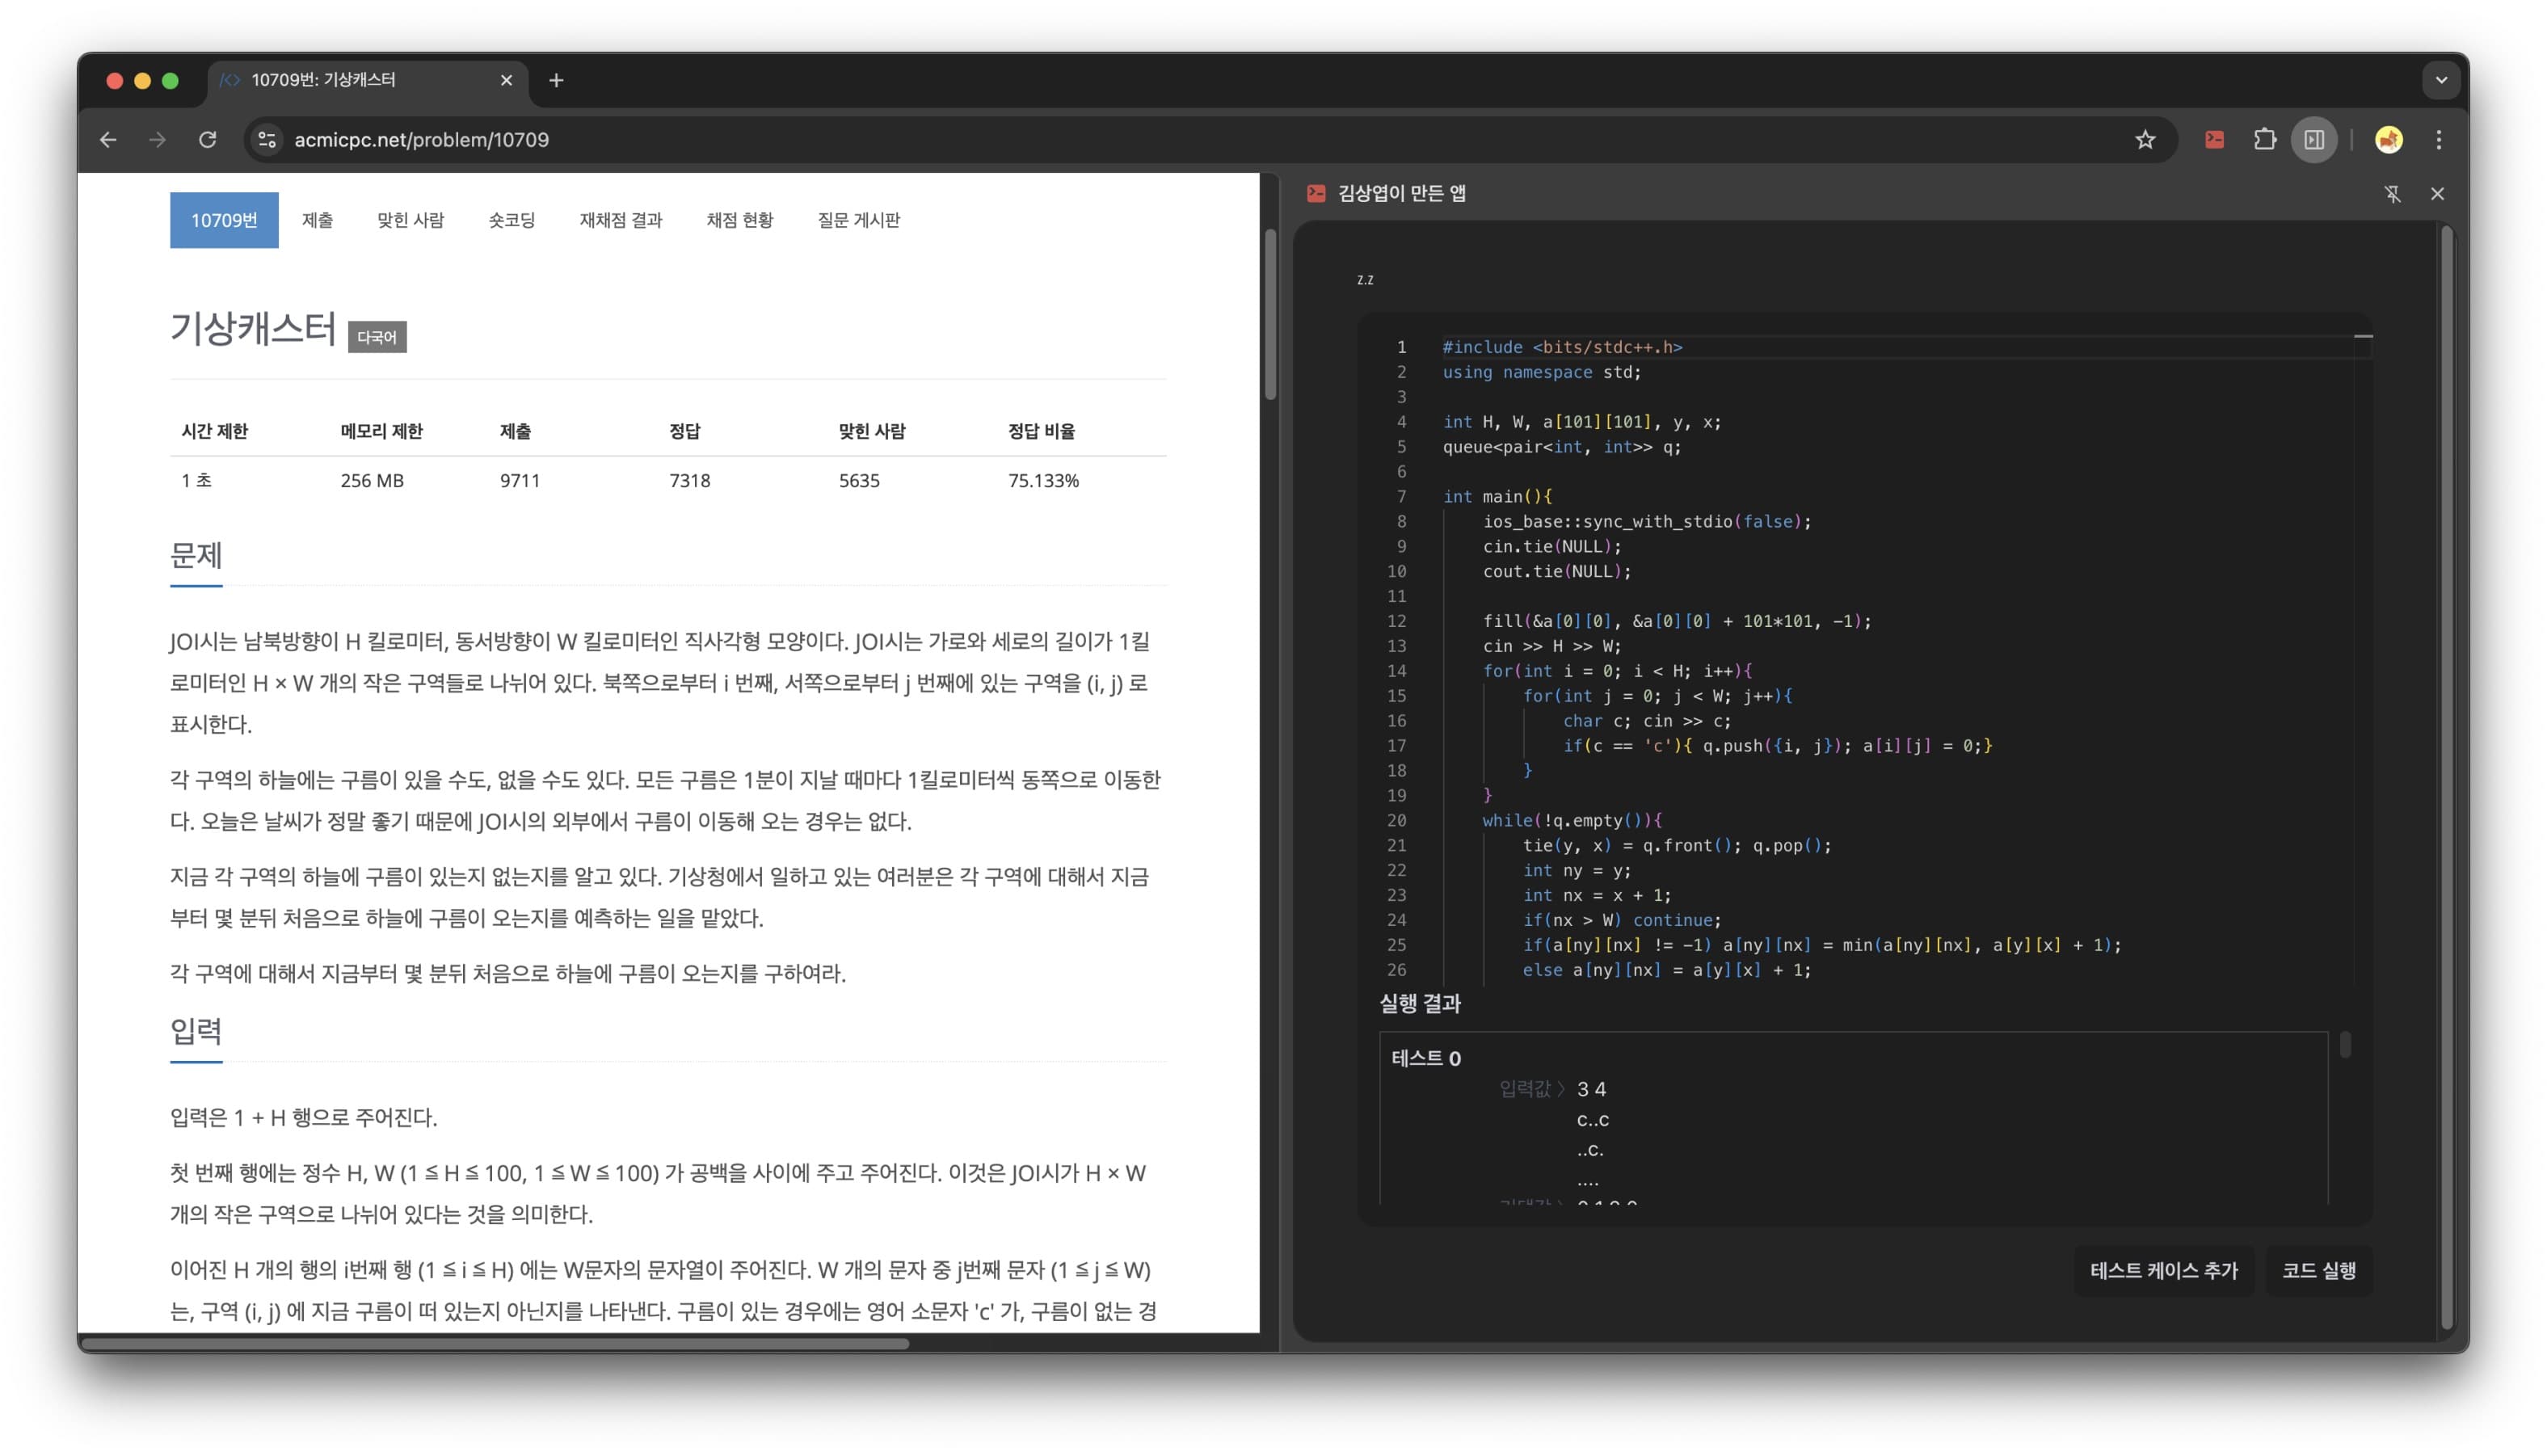Click 테스트 케이스 추가 to add a test case
Image resolution: width=2547 pixels, height=1456 pixels.
pos(2164,1270)
